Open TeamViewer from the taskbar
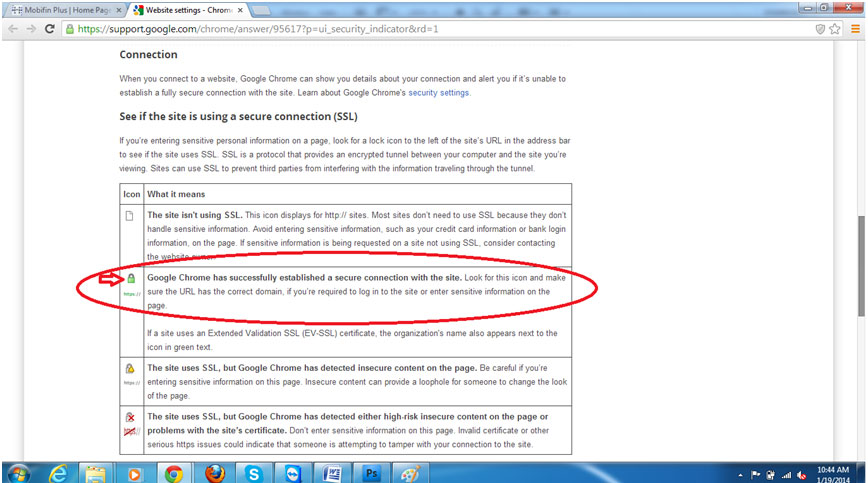The height and width of the screenshot is (483, 868). click(x=293, y=474)
